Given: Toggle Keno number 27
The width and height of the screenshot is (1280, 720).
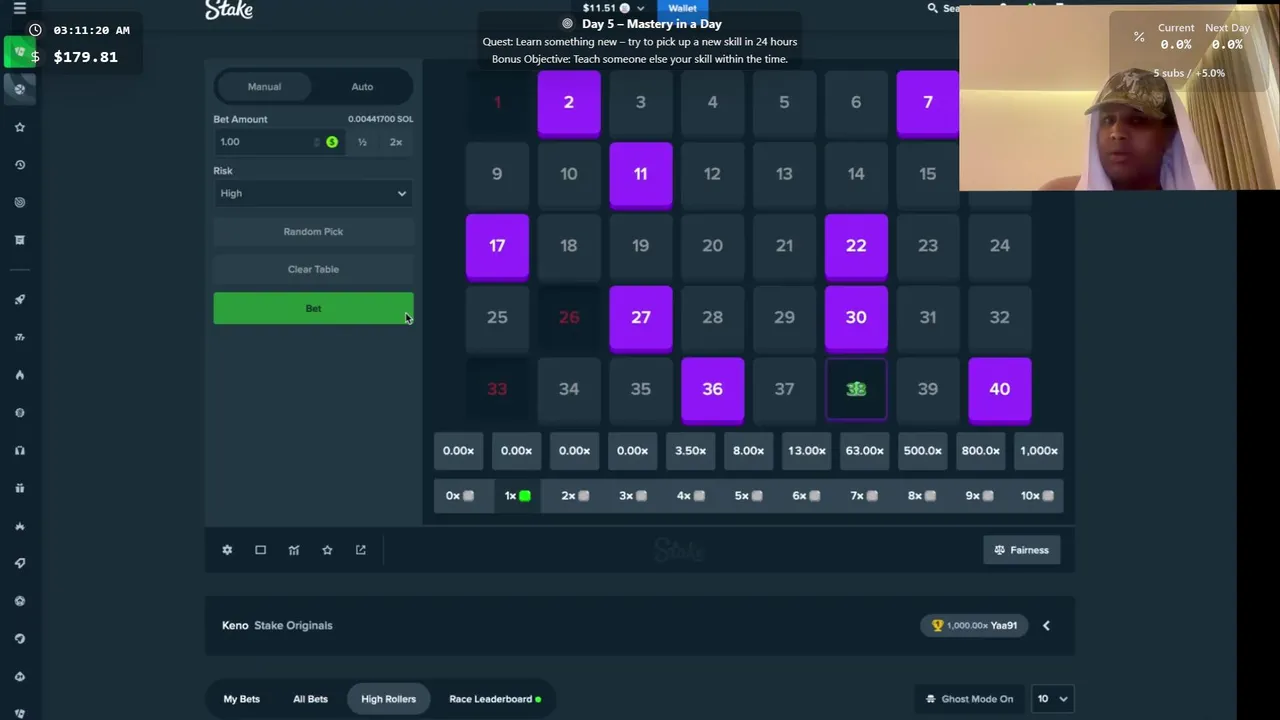Looking at the screenshot, I should pyautogui.click(x=641, y=318).
